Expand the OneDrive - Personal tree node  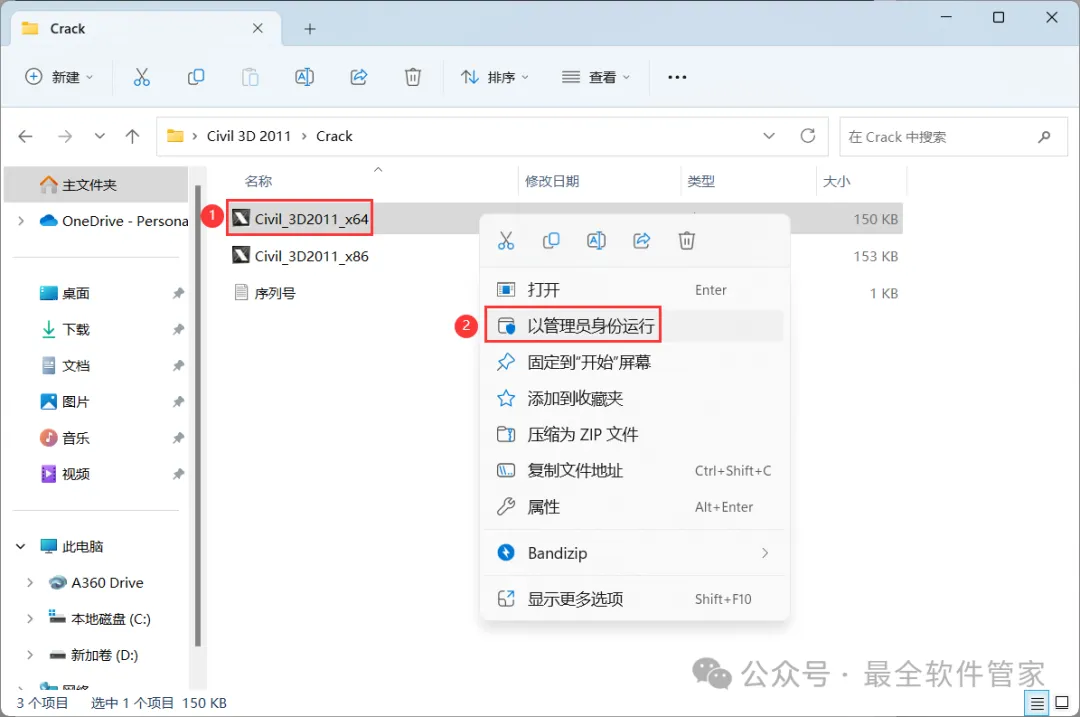coord(21,221)
